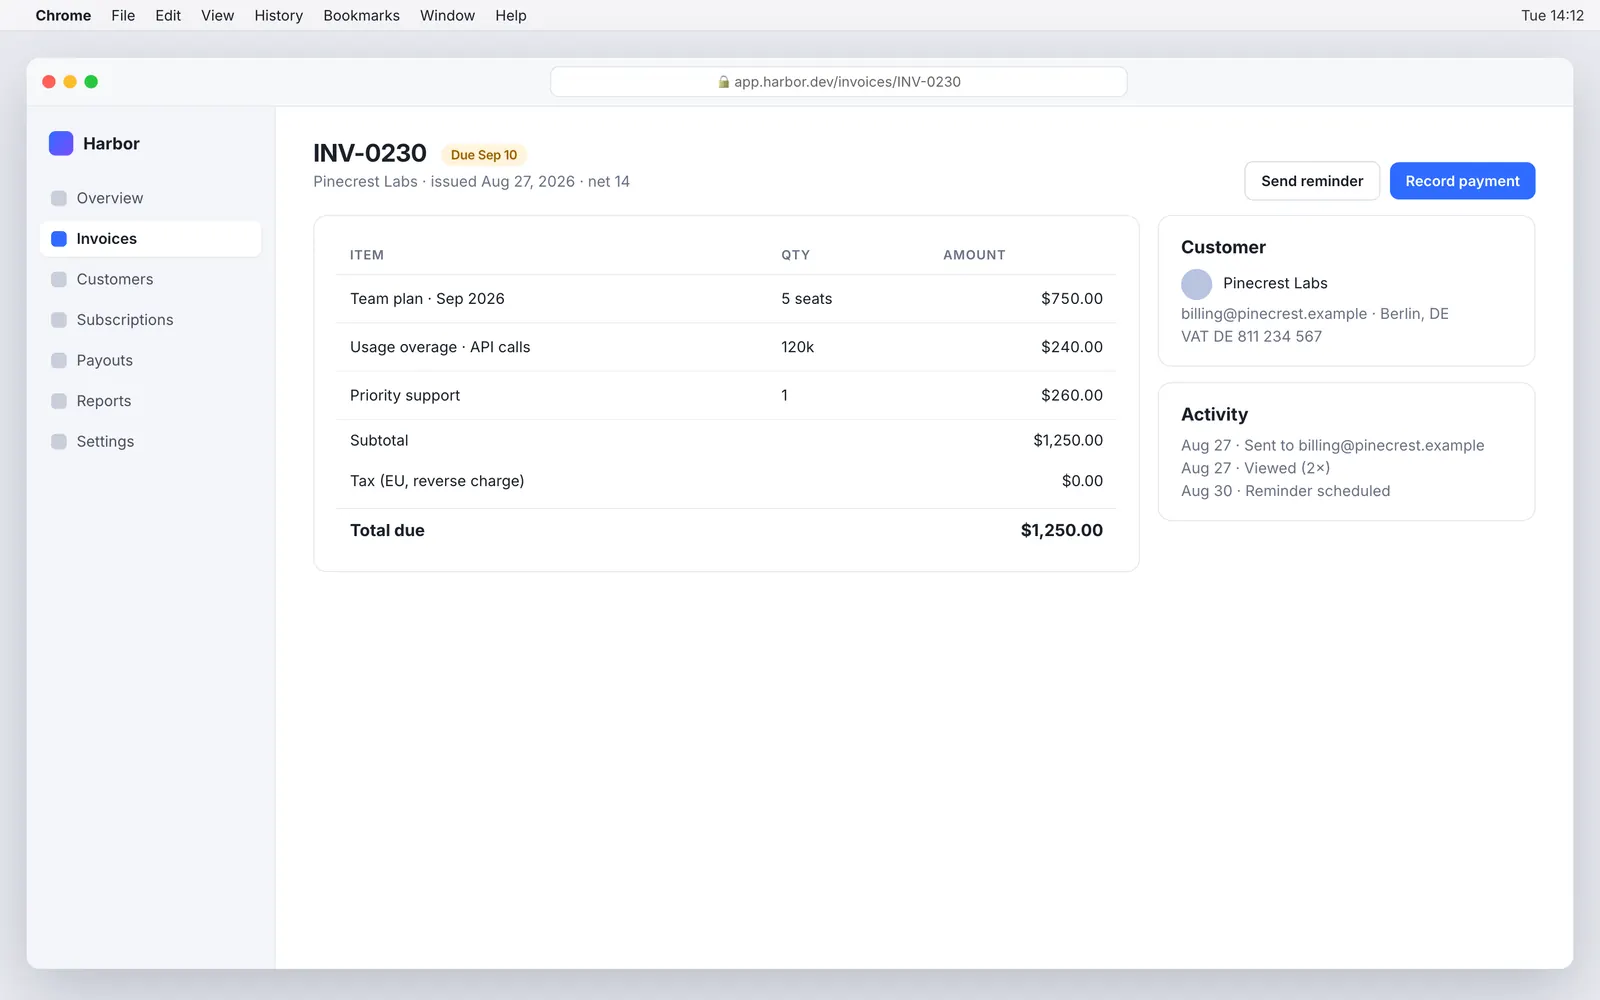This screenshot has width=1600, height=1000.
Task: Click the Reports sidebar icon
Action: point(59,401)
